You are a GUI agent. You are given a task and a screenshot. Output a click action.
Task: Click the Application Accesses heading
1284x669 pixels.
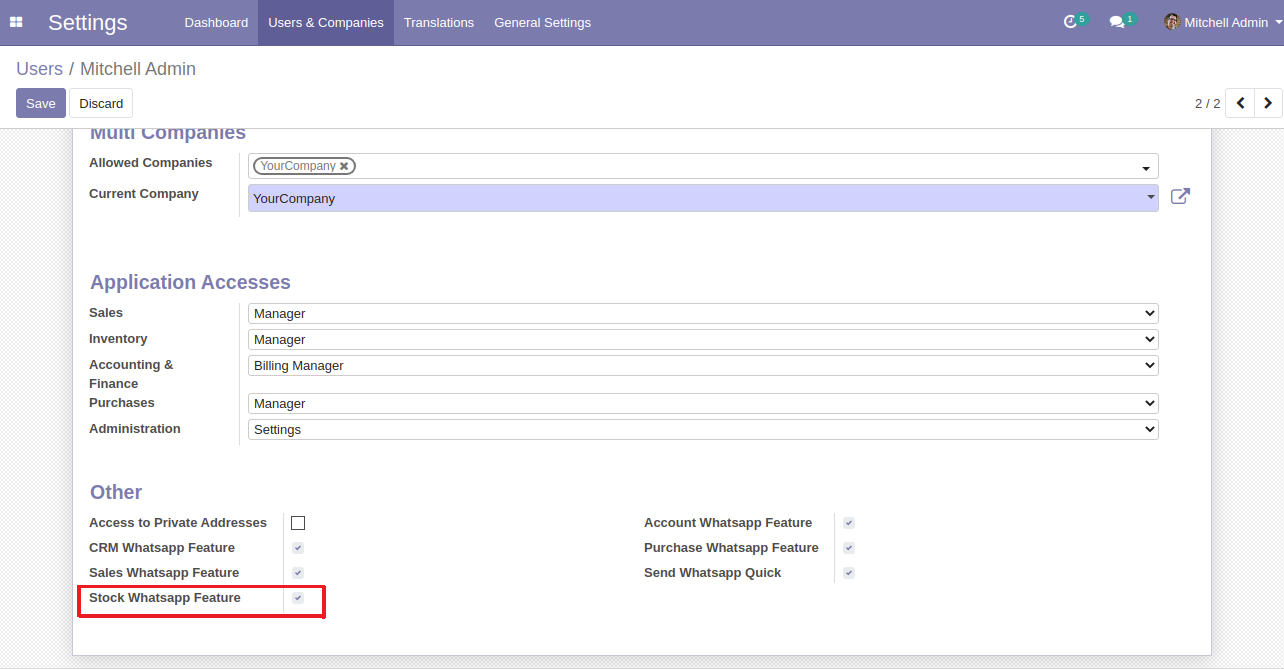[x=190, y=282]
